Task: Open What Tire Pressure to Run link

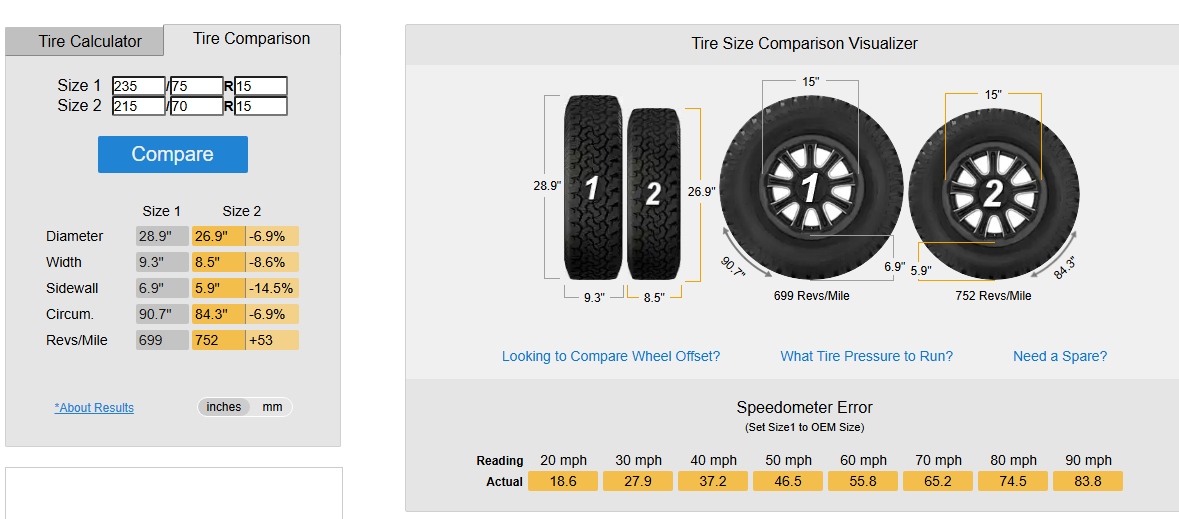Action: click(866, 356)
